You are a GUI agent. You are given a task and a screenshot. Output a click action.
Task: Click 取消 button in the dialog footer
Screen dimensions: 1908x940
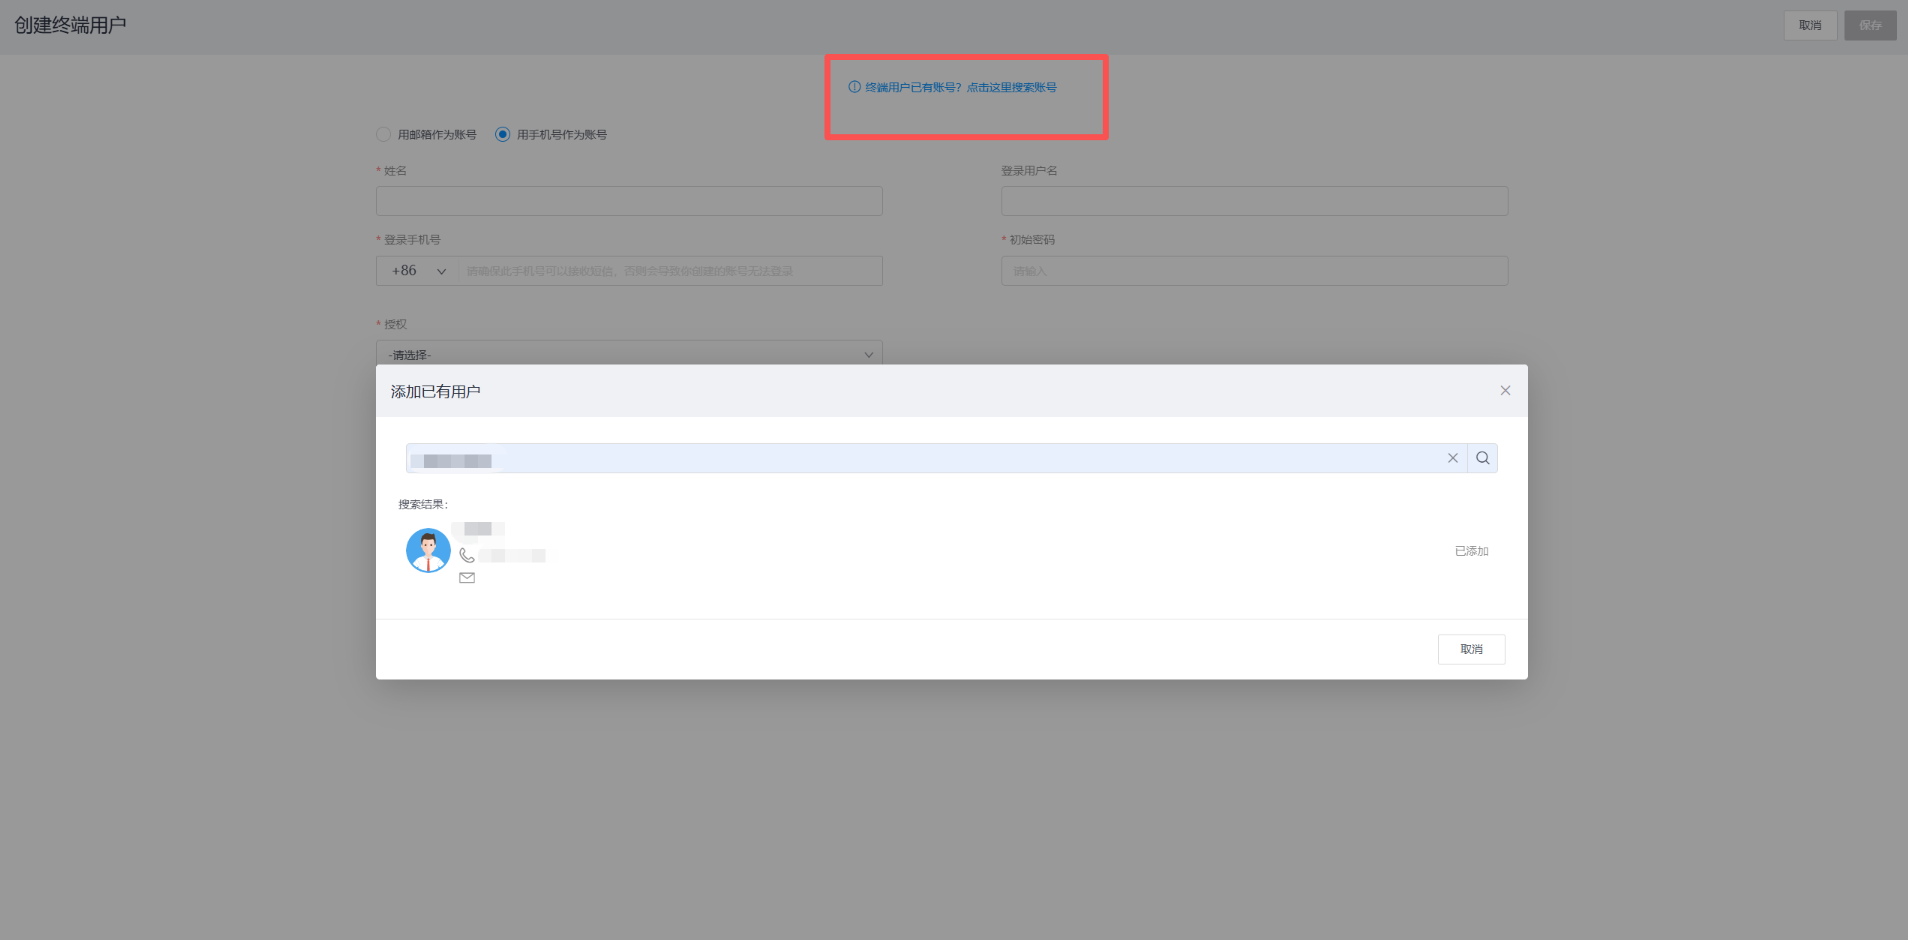(1471, 649)
